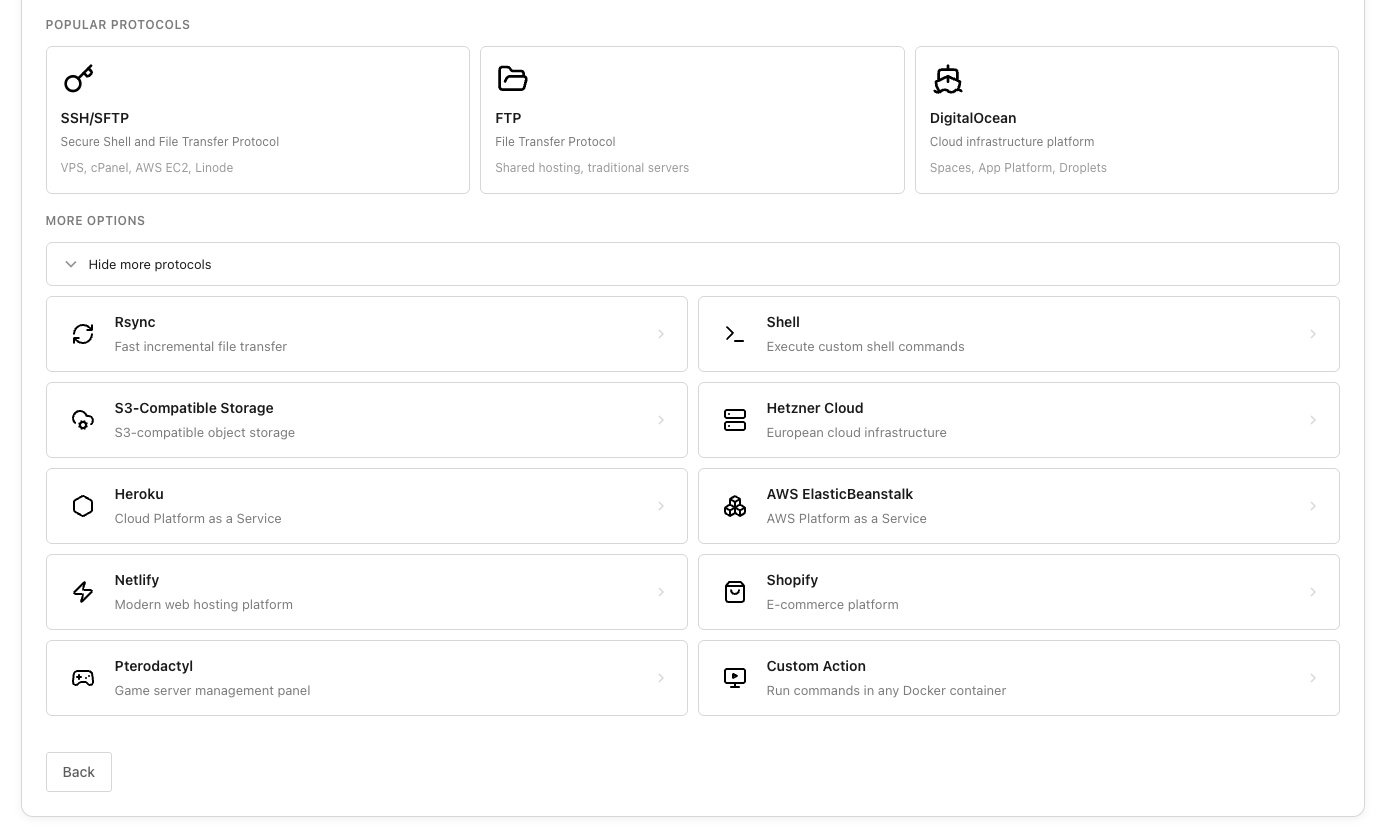Screen dimensions: 1400x835
Task: Click the Pterodactyl gamepad icon
Action: 83,677
